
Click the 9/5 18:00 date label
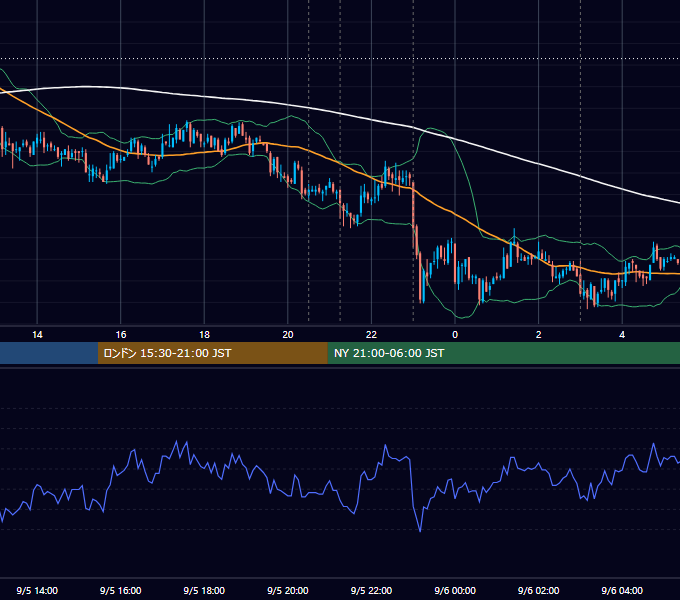click(204, 590)
